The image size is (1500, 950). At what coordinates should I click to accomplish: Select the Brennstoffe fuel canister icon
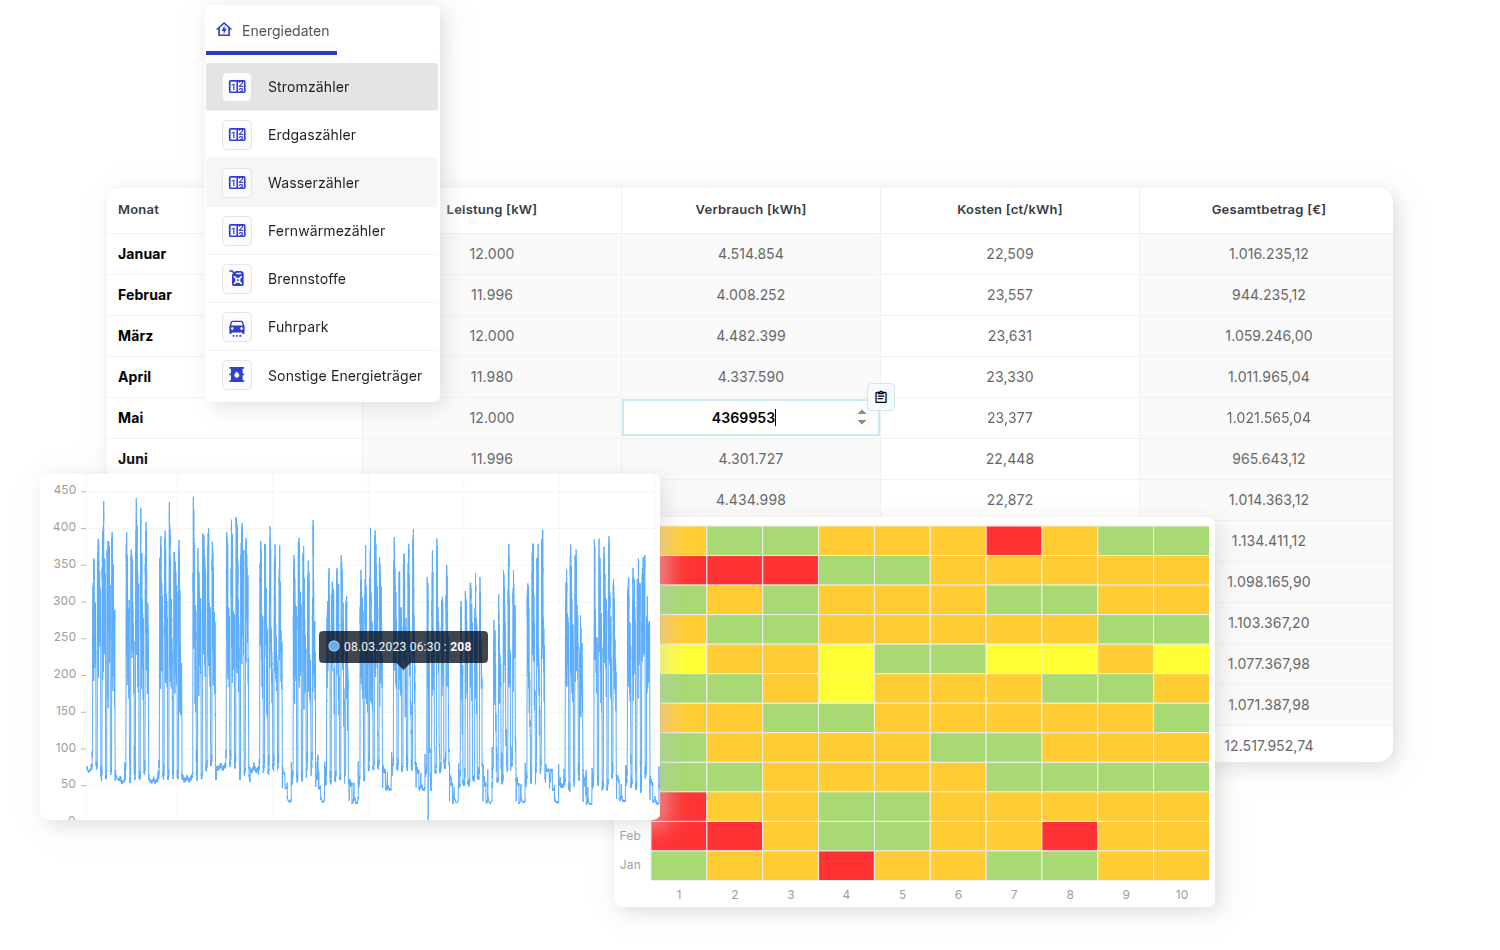(x=237, y=278)
